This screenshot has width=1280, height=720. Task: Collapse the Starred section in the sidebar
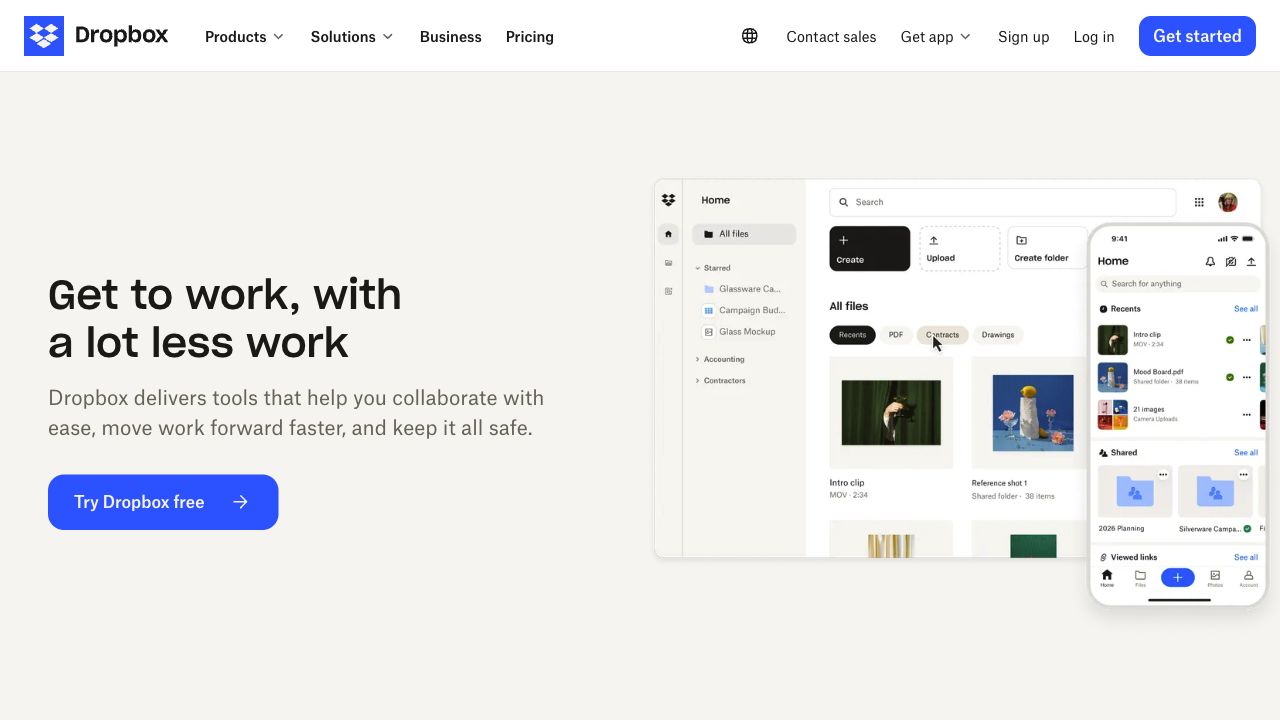pos(697,268)
